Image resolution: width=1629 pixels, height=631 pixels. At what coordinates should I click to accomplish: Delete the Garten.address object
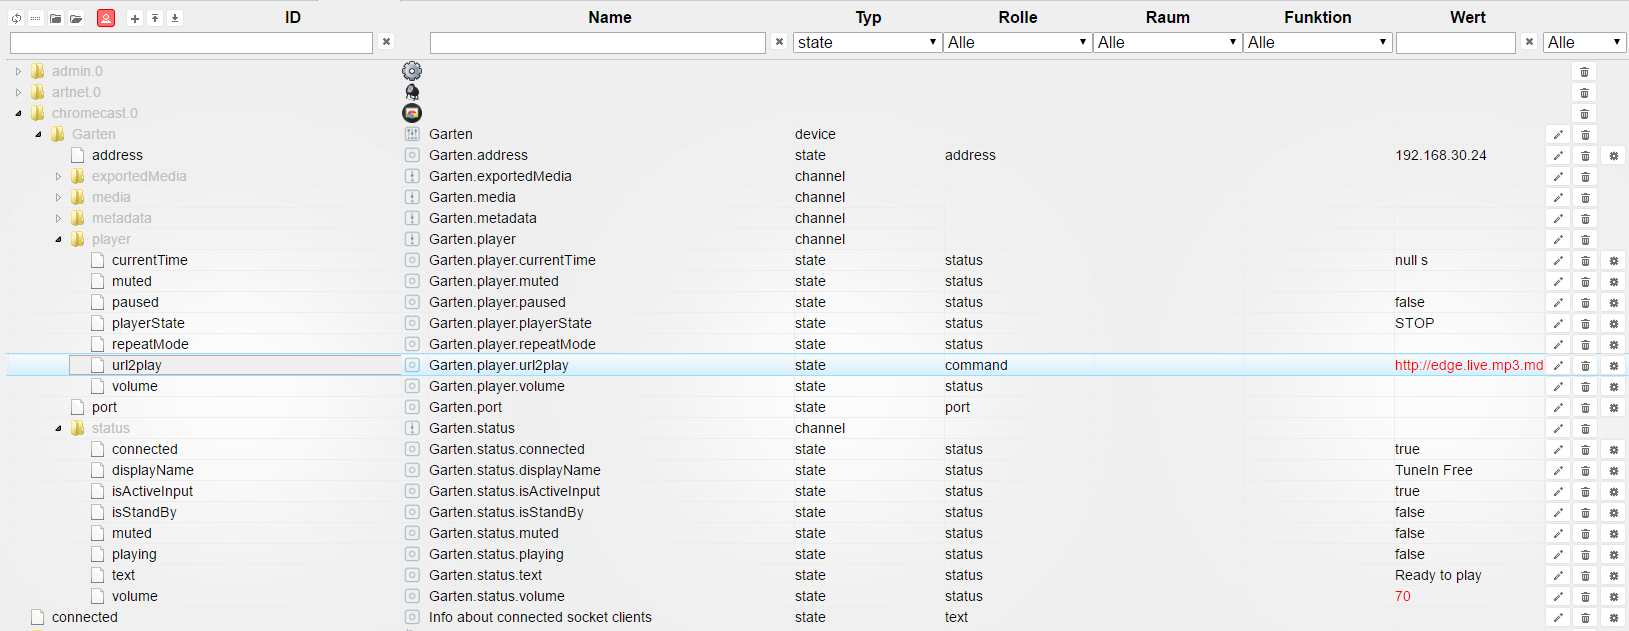click(x=1585, y=156)
